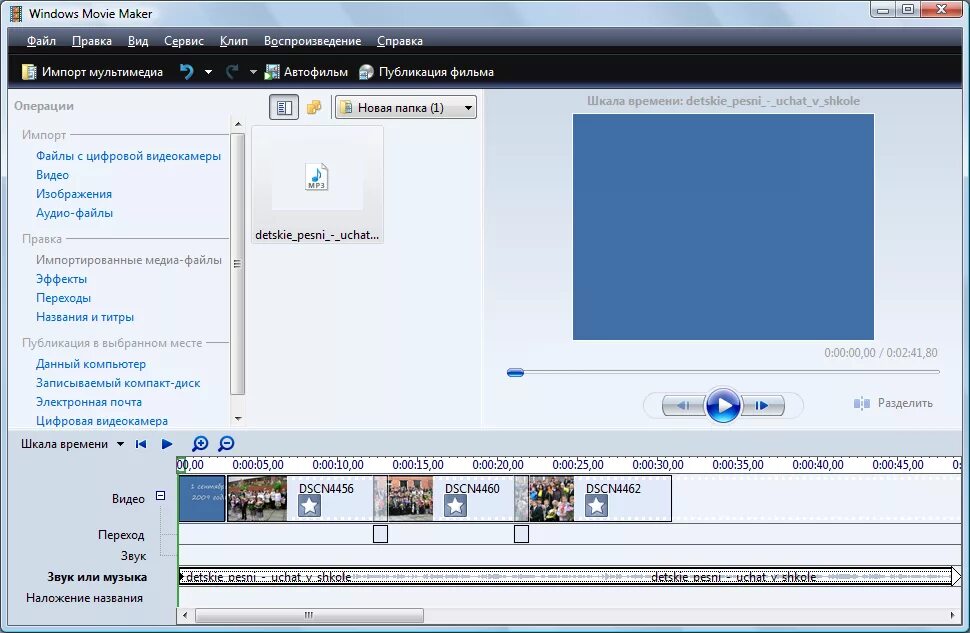Click timeline horizontal scrollbar left arrow
The height and width of the screenshot is (633, 970).
tap(185, 616)
